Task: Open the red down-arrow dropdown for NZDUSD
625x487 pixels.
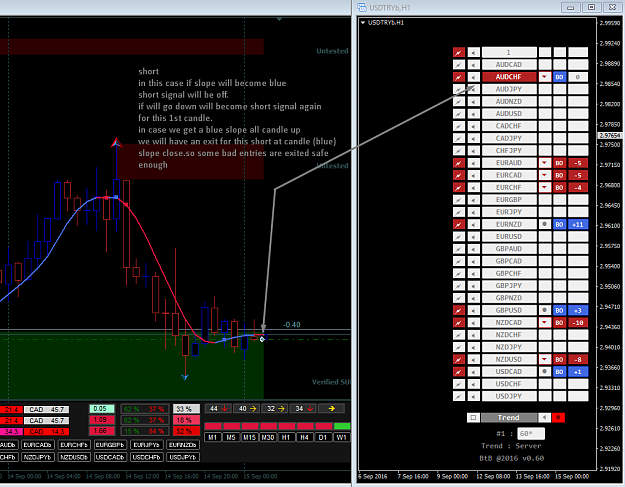Action: click(544, 359)
